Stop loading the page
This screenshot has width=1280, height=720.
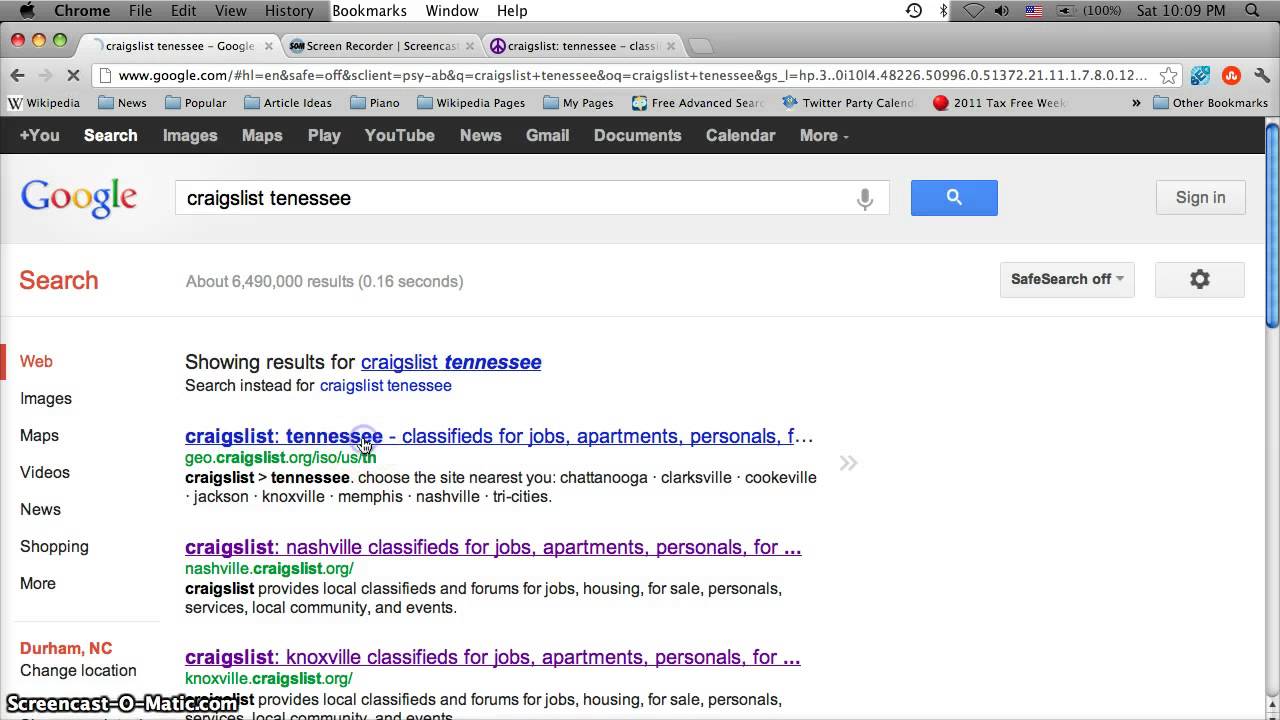click(x=74, y=75)
